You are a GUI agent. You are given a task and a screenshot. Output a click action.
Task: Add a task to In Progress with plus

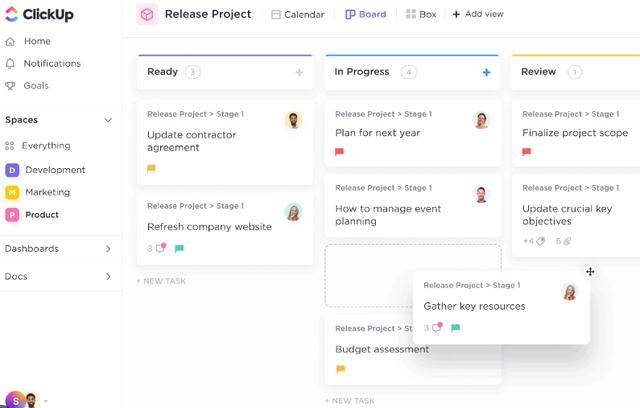coord(486,72)
